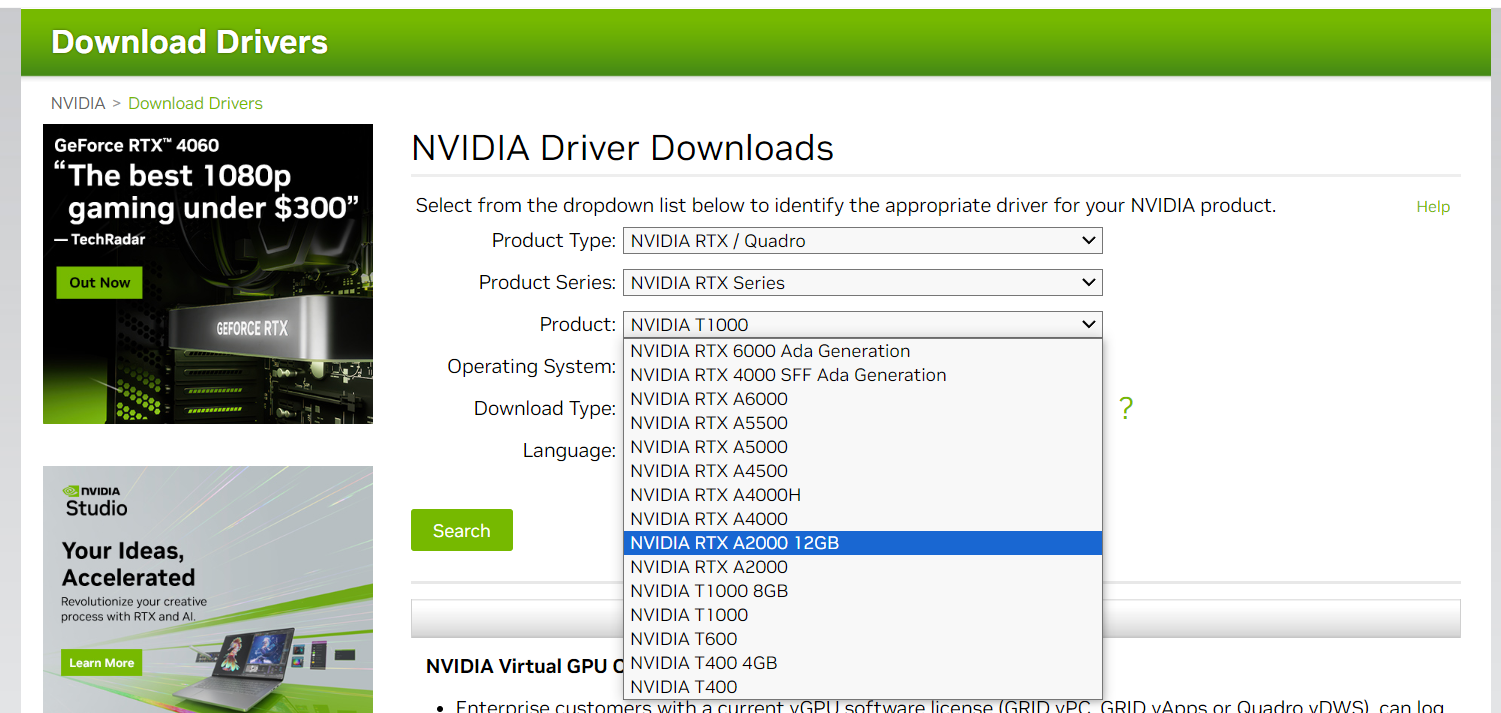Viewport: 1501px width, 713px height.
Task: Select NVIDIA RTX 6000 Ada Generation option
Action: coord(770,351)
